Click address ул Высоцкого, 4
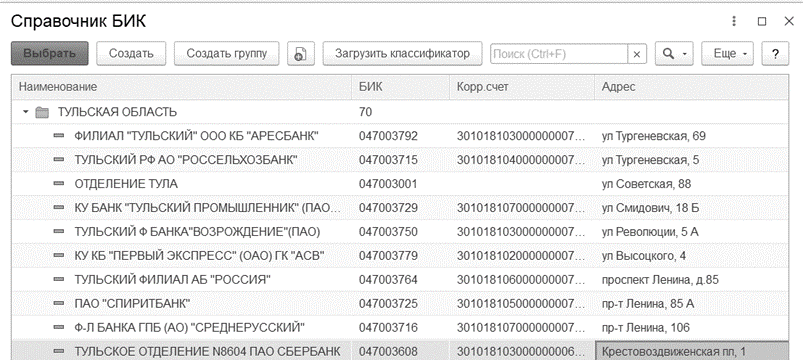The height and width of the screenshot is (360, 803). pos(644,255)
